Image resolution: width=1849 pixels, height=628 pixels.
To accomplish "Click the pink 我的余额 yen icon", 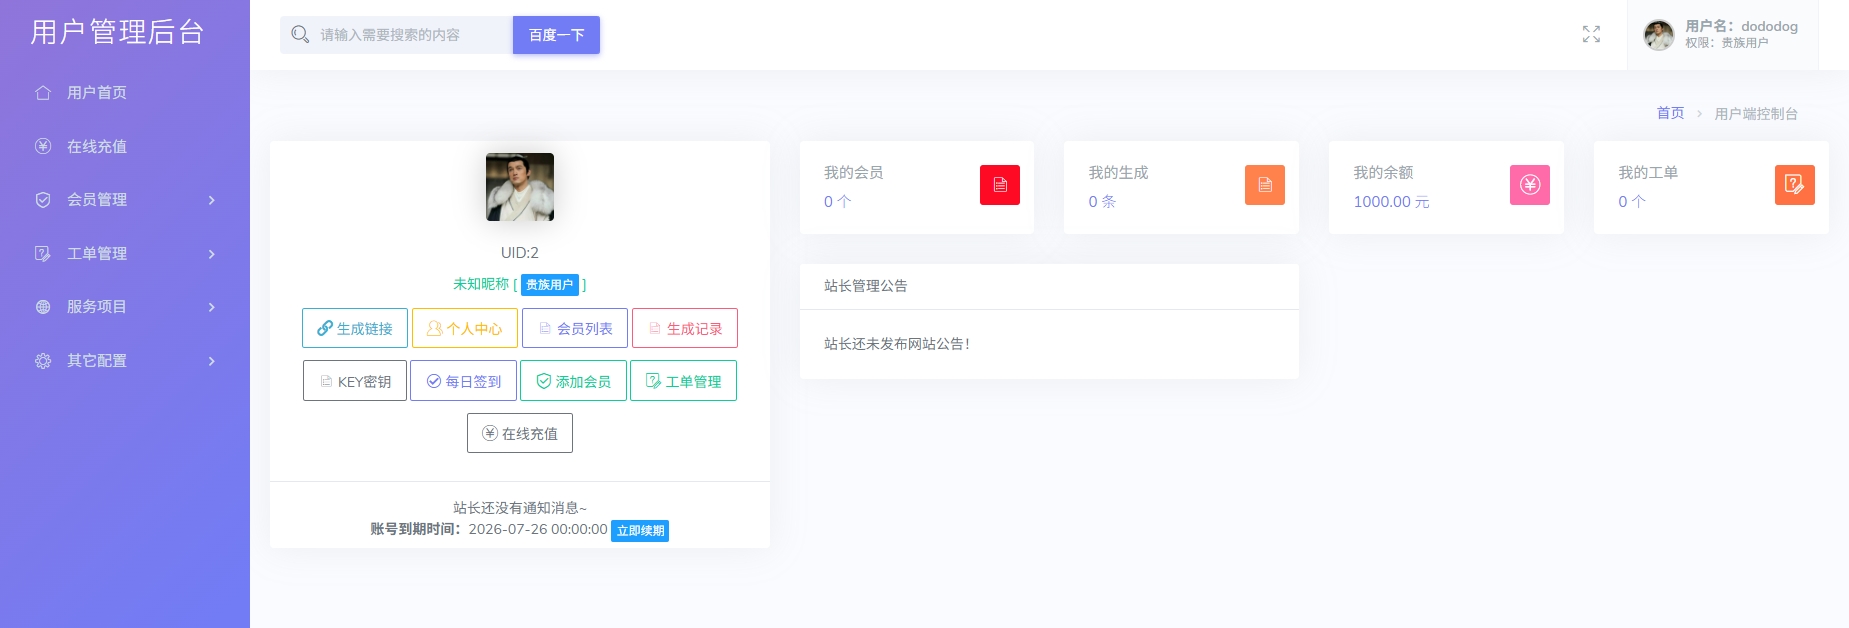I will pyautogui.click(x=1530, y=185).
